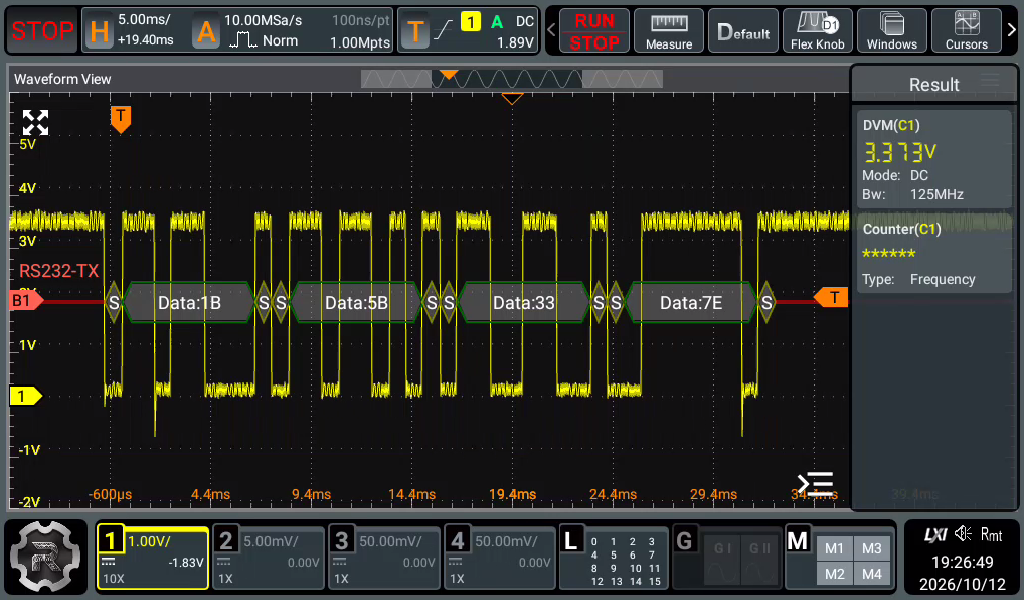The width and height of the screenshot is (1024, 600).
Task: Open the main menu gear logo
Action: pyautogui.click(x=46, y=557)
